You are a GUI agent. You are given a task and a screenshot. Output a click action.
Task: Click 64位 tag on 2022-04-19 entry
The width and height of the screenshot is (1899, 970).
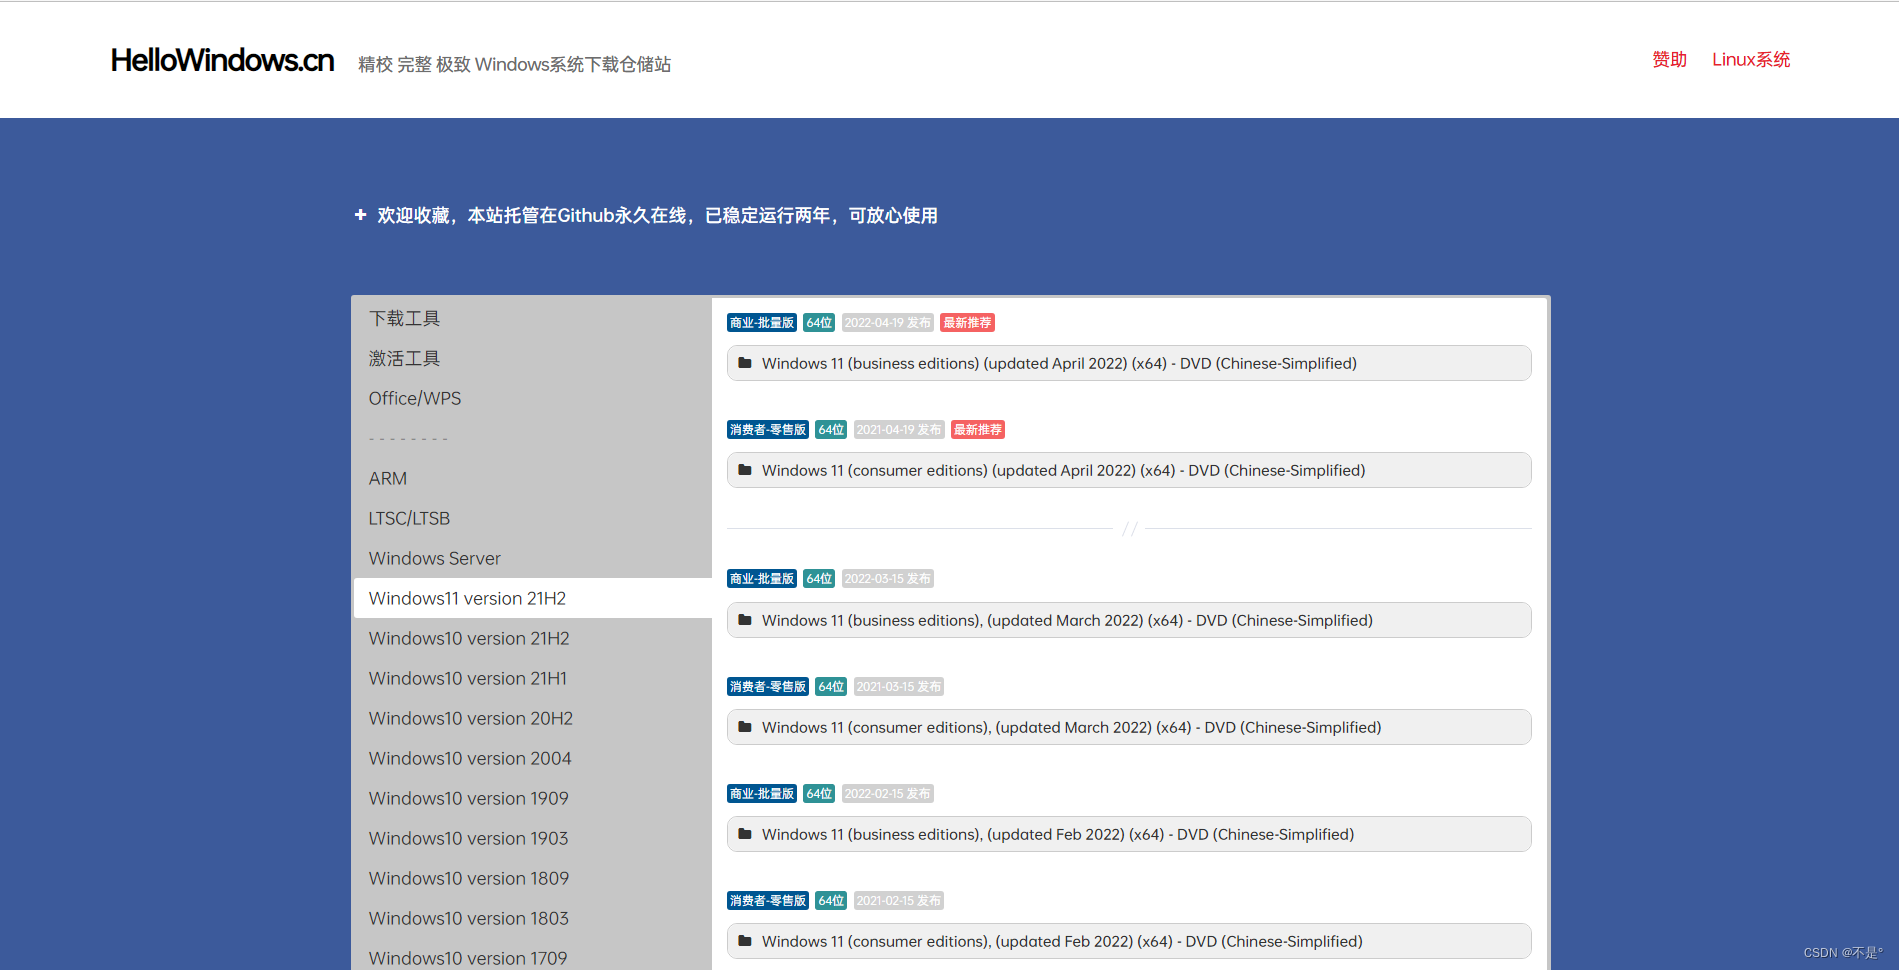point(819,323)
